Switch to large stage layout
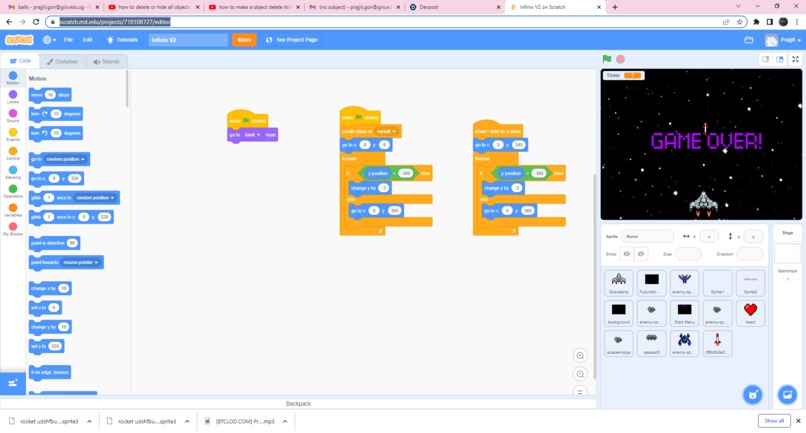The height and width of the screenshot is (433, 806). 780,59
